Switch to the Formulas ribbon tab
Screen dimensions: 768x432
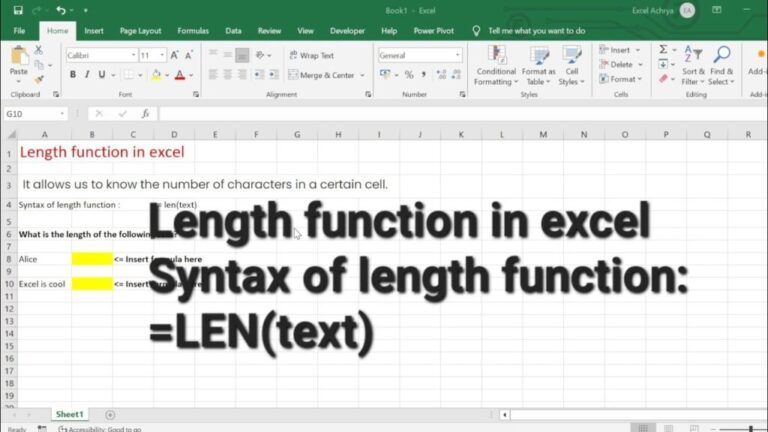coord(193,31)
